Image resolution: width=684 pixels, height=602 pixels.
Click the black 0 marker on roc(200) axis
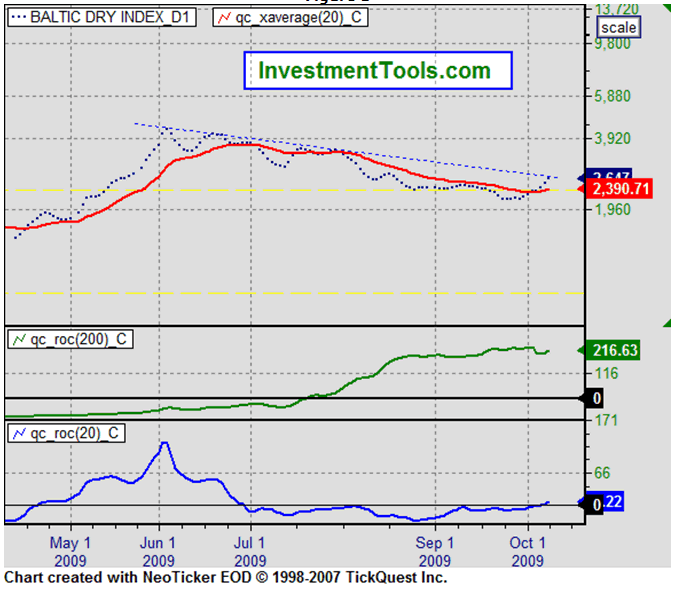(597, 398)
